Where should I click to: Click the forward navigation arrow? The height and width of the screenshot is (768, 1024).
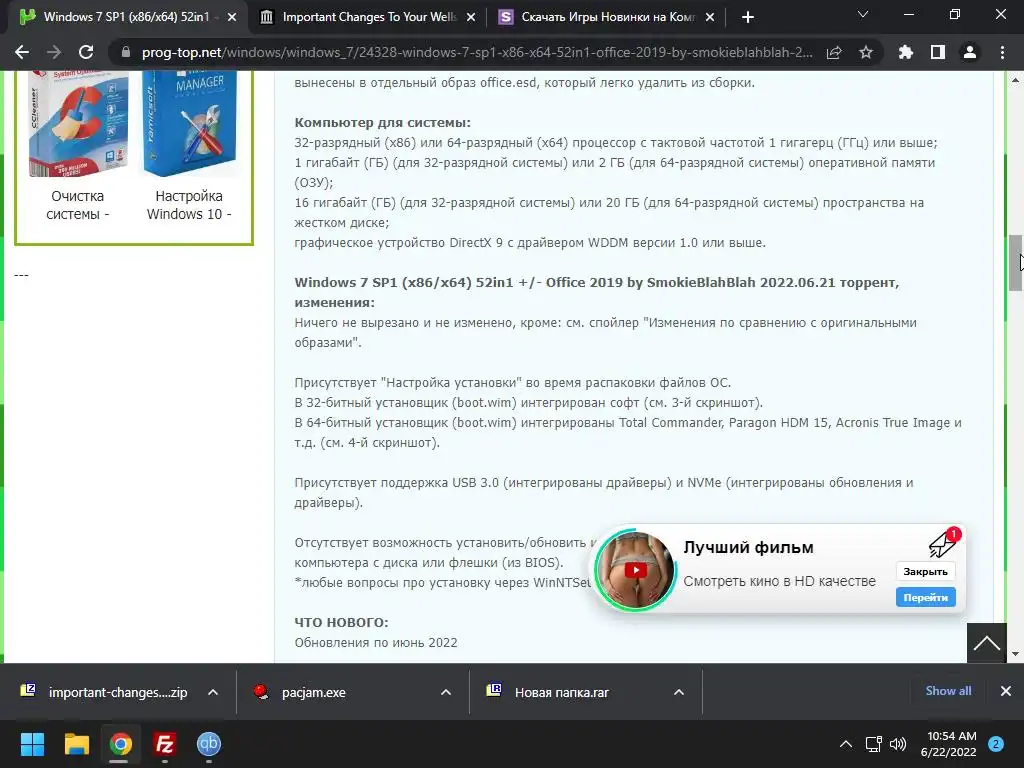(54, 52)
